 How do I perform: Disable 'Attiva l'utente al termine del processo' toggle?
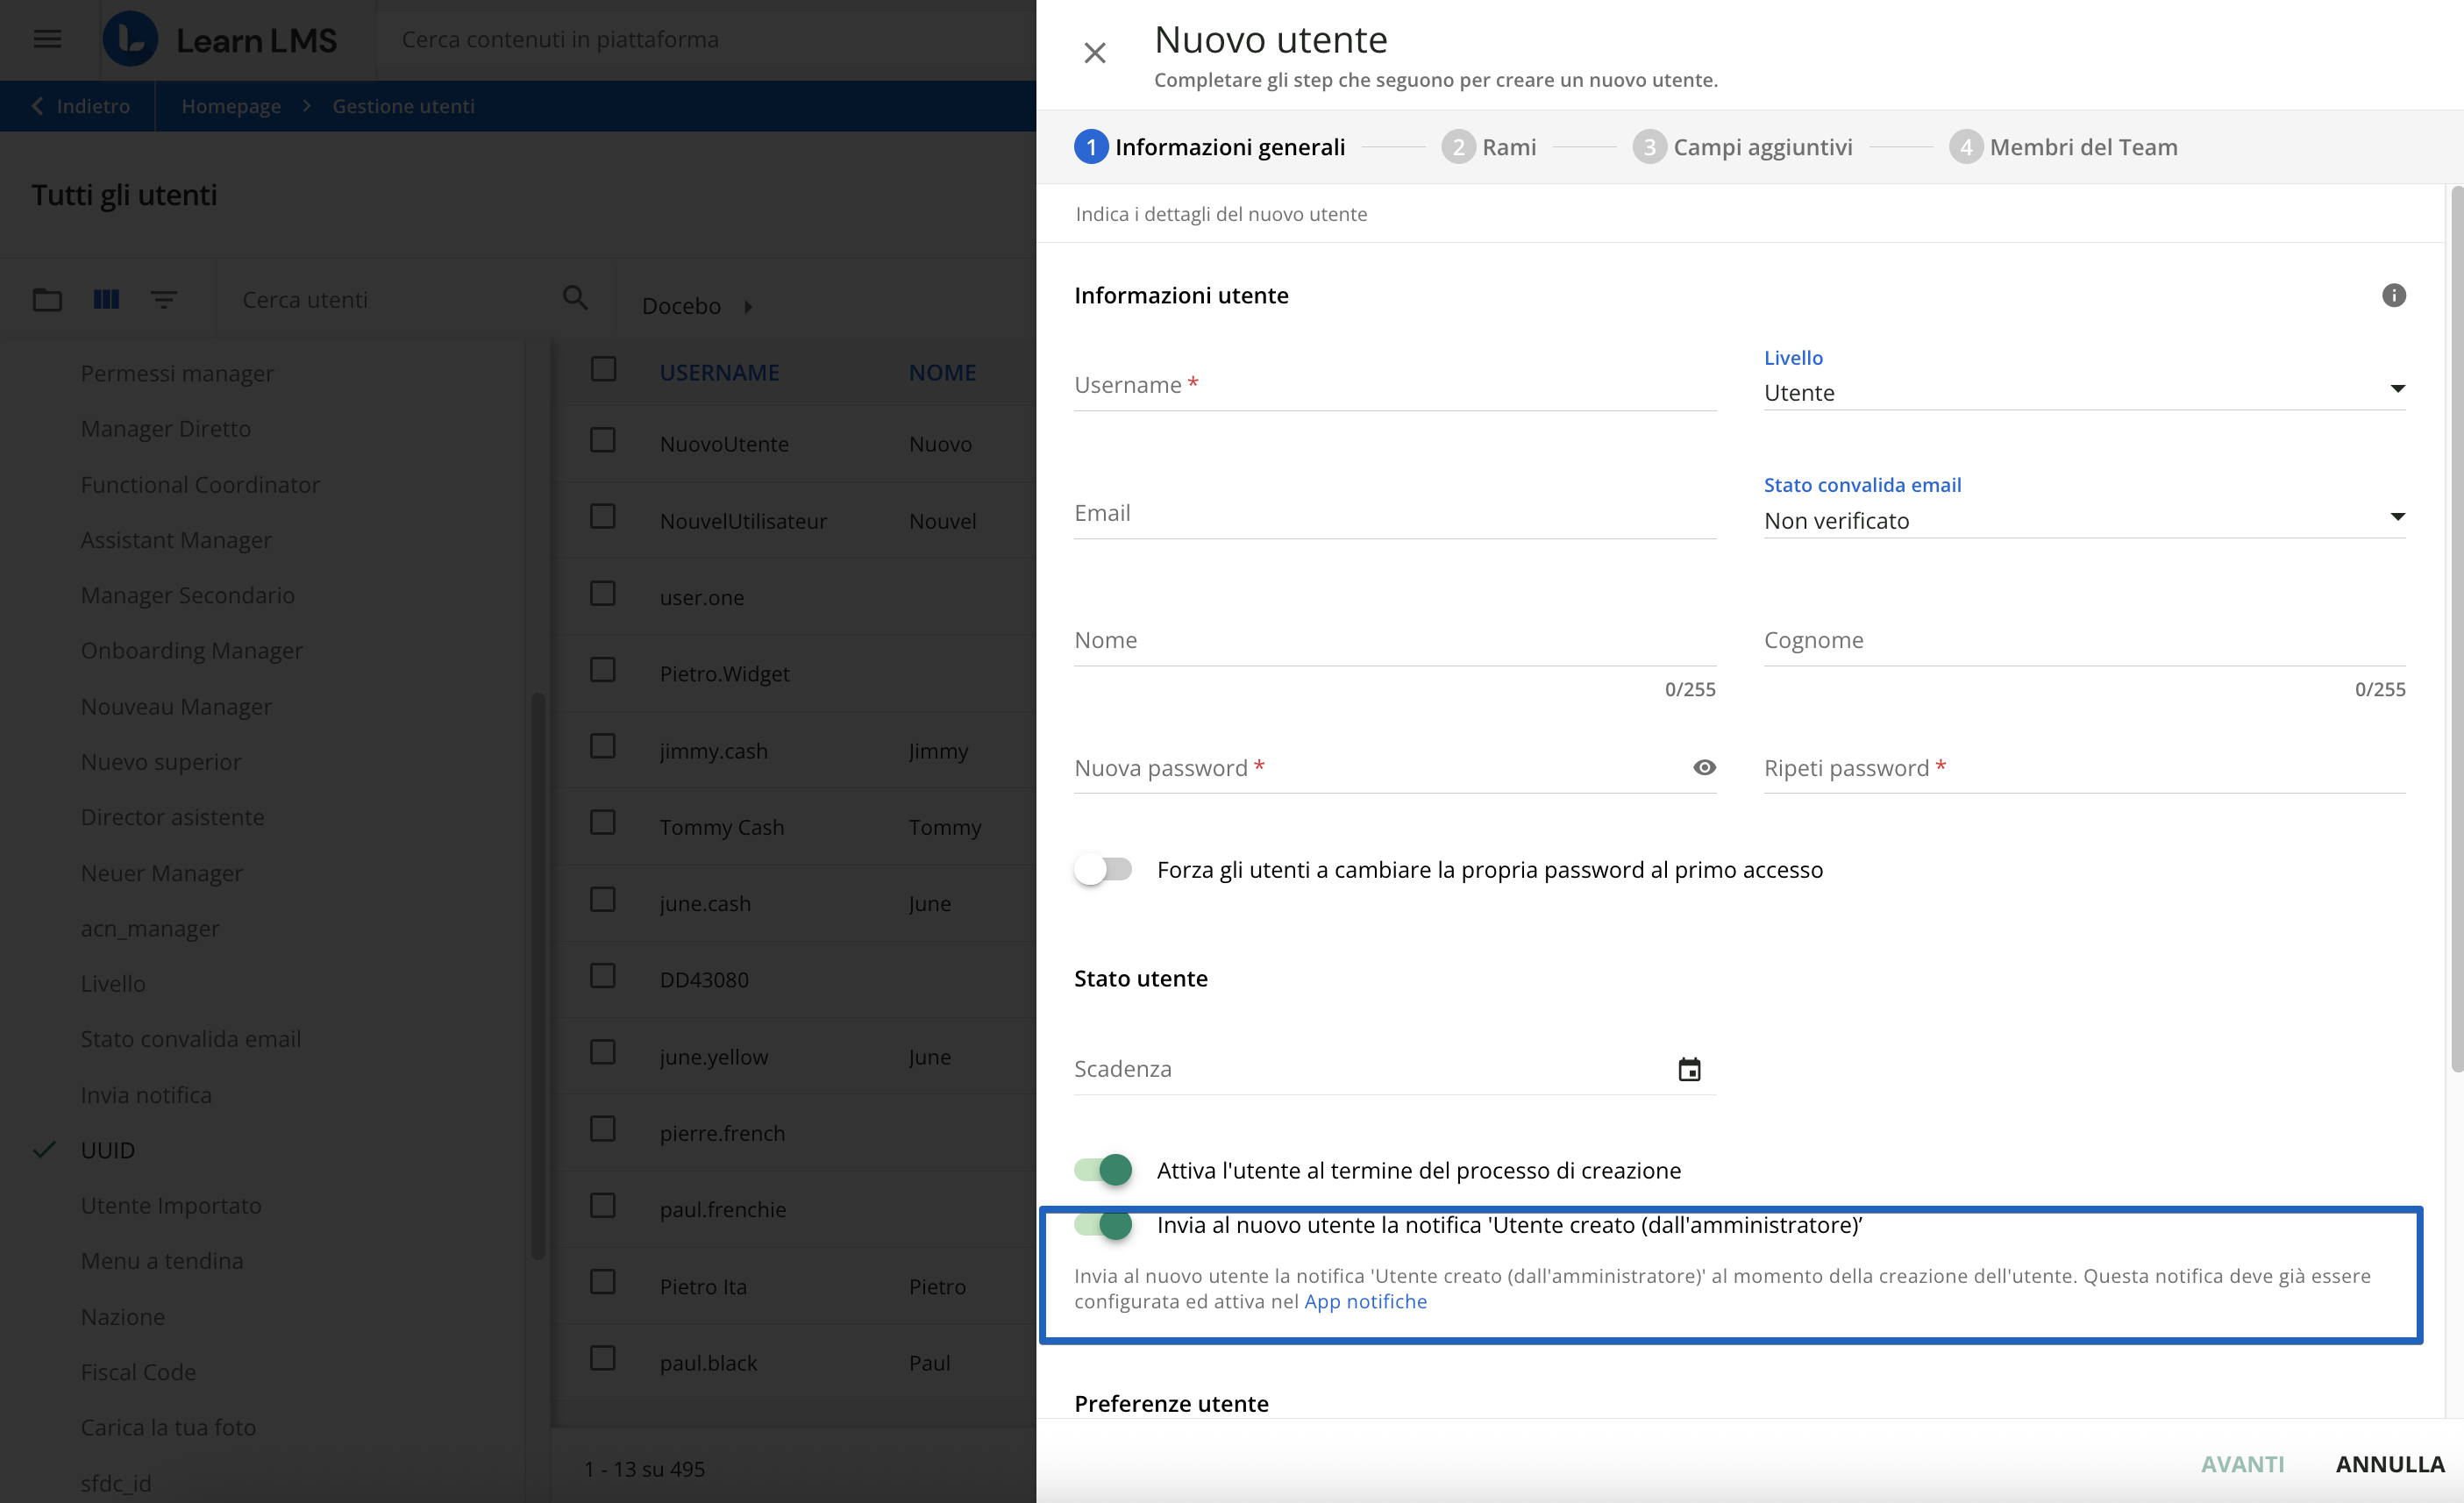click(x=1101, y=1169)
